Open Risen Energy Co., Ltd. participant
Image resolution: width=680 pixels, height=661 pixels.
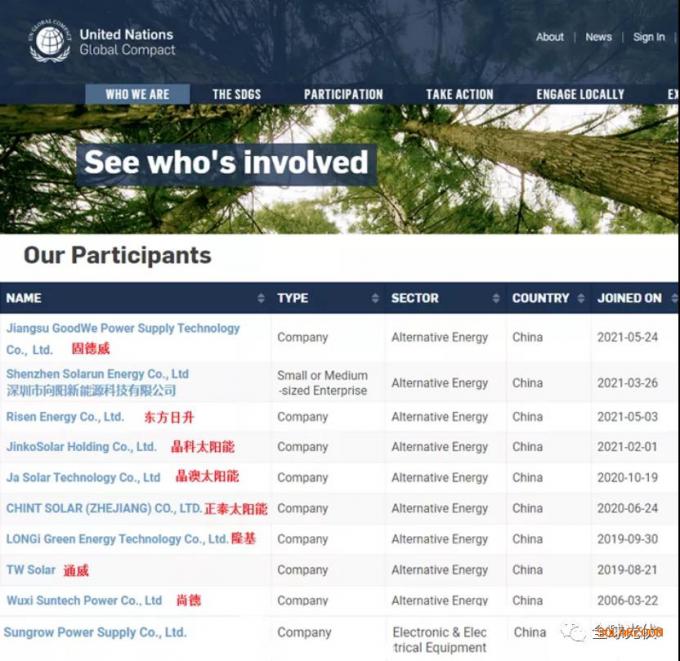click(65, 417)
